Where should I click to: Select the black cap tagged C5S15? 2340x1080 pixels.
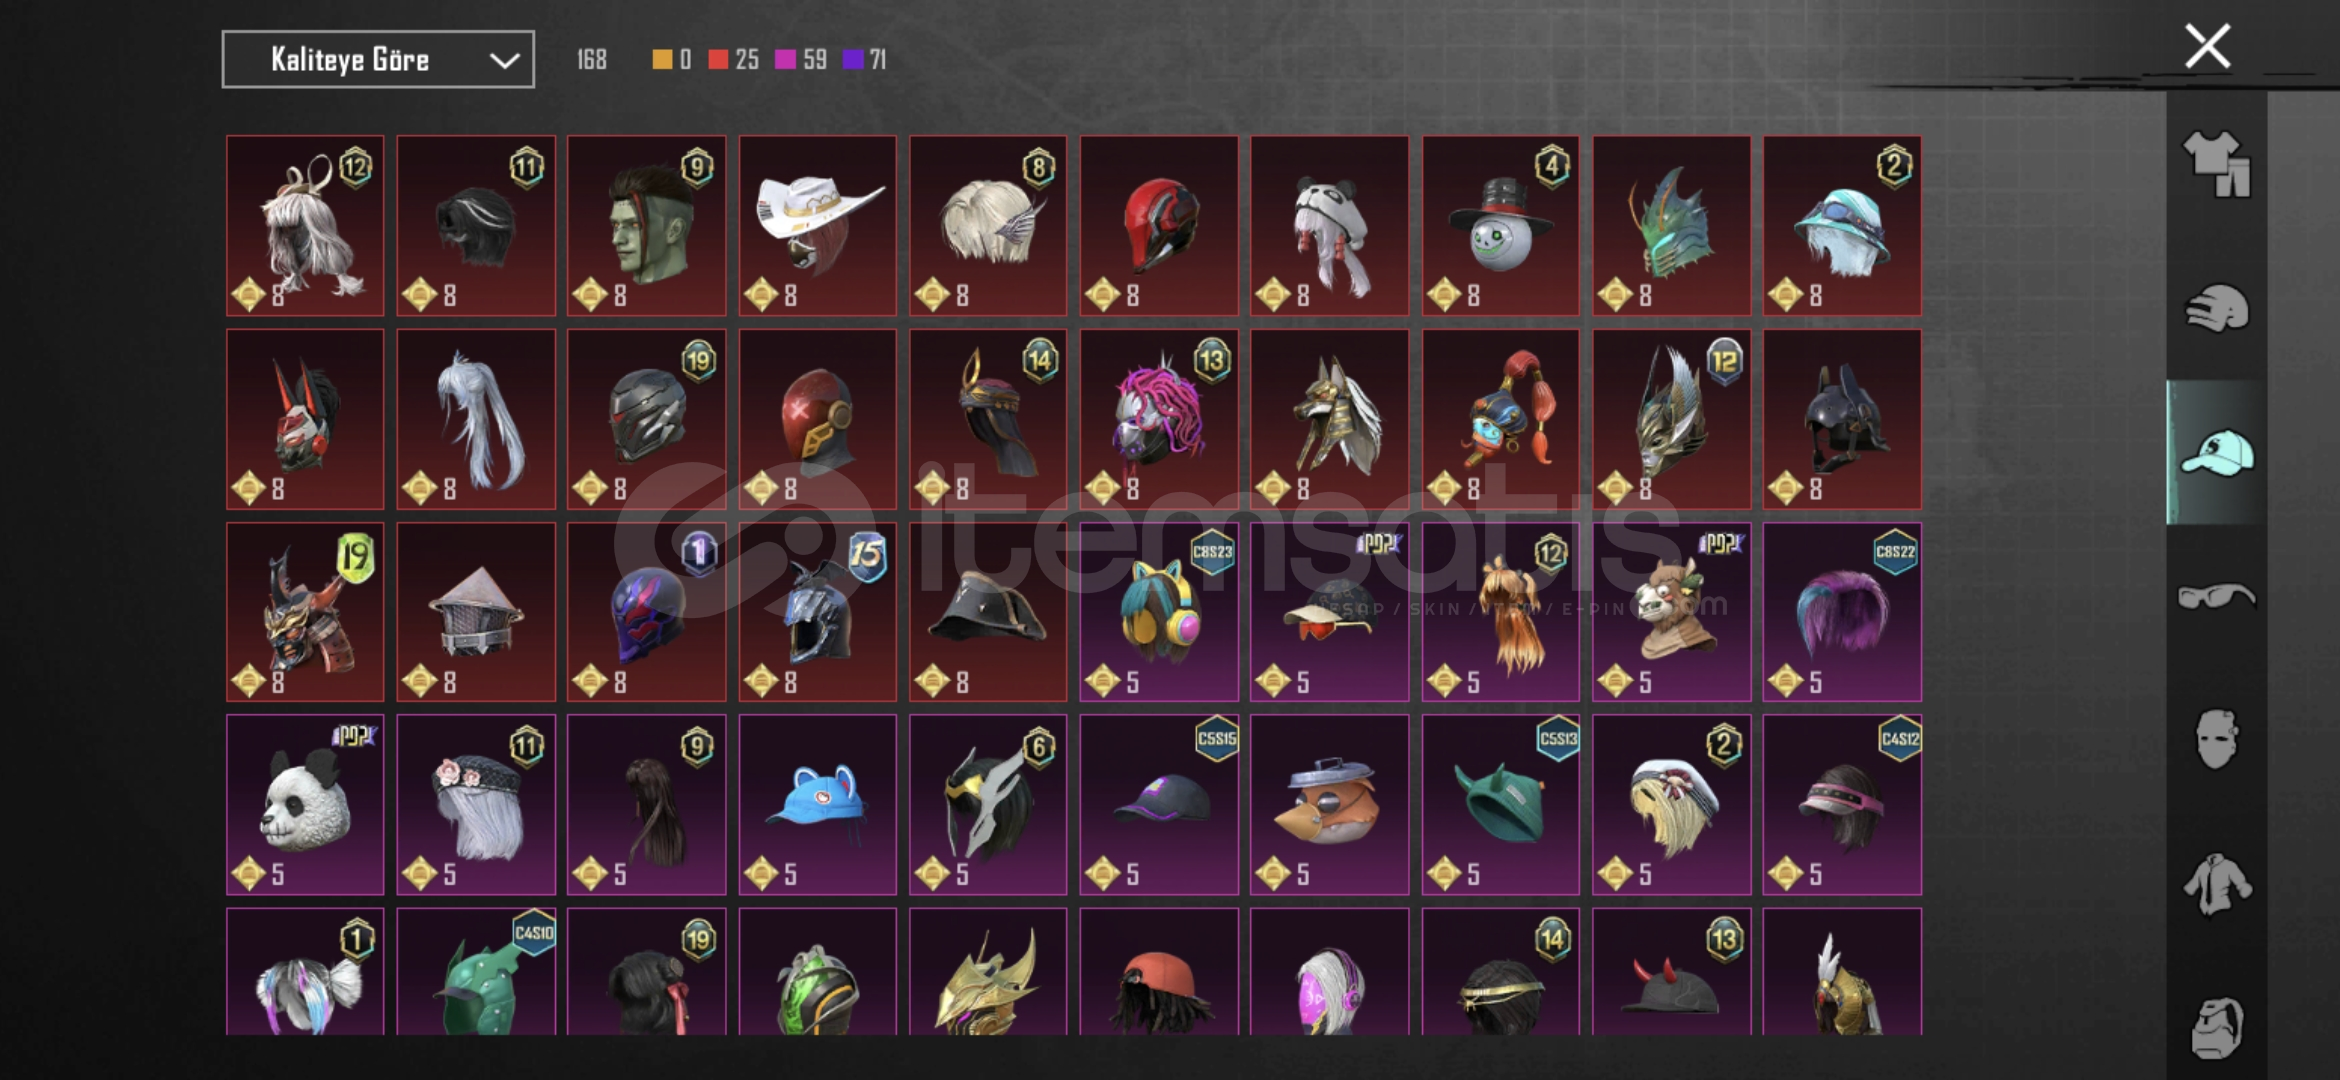point(1159,804)
